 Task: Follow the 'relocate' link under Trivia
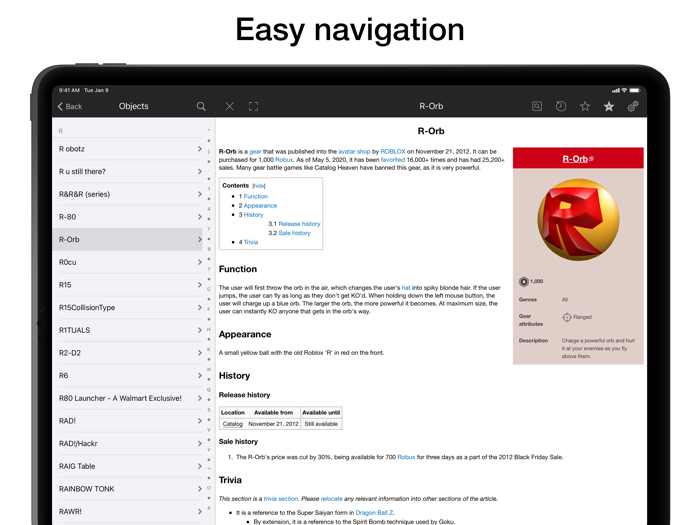332,499
